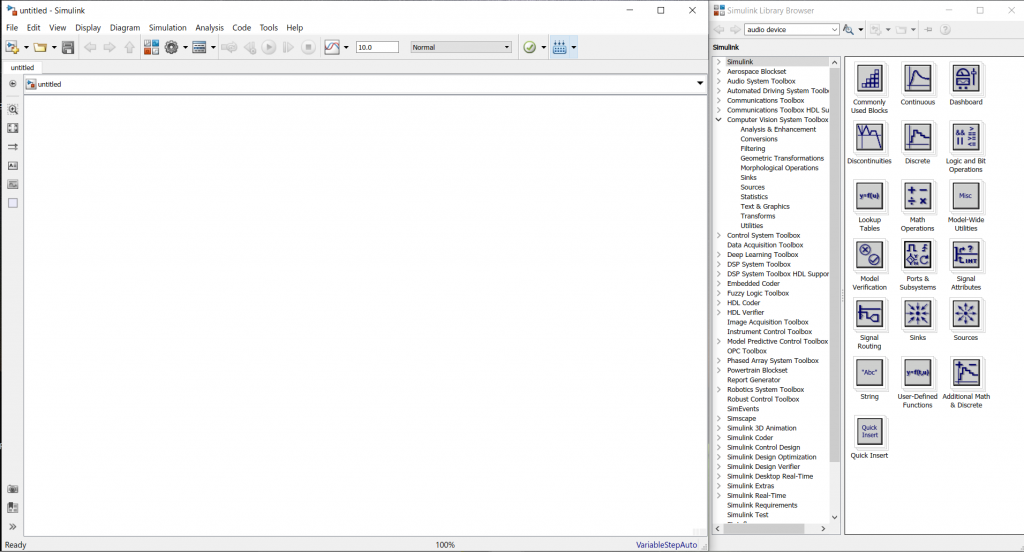Screen dimensions: 1024x552
Task: Open the Signal Routing library
Action: pos(869,314)
